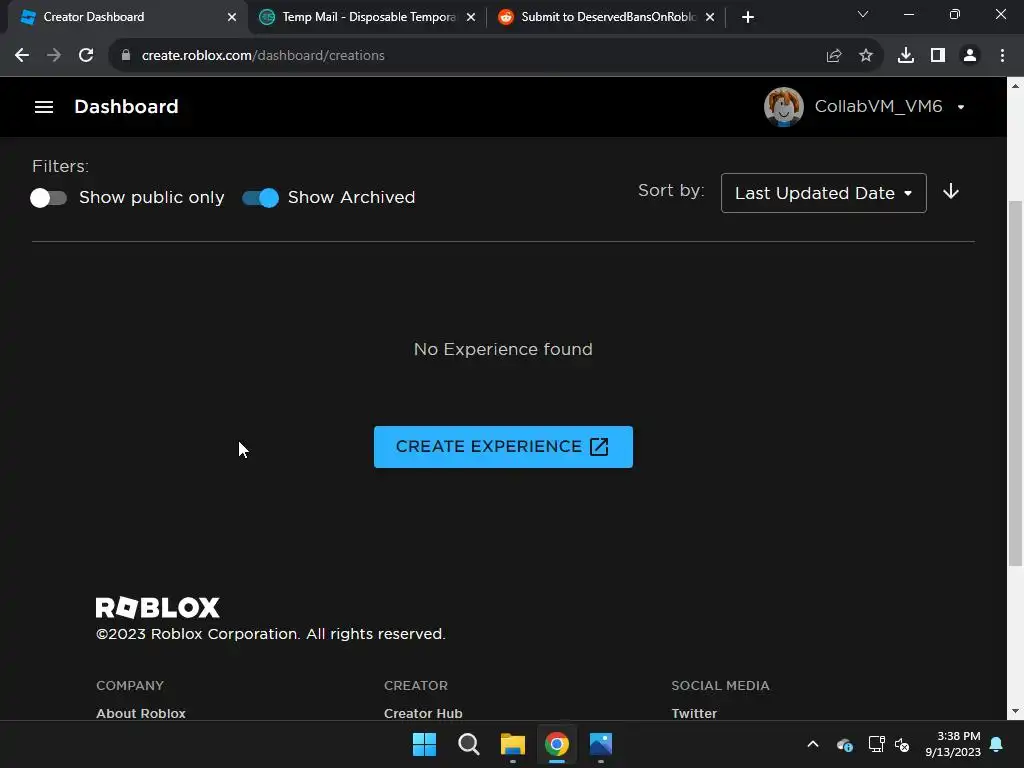Click the page vertical scrollbar thumb
The width and height of the screenshot is (1024, 768).
[x=1016, y=383]
